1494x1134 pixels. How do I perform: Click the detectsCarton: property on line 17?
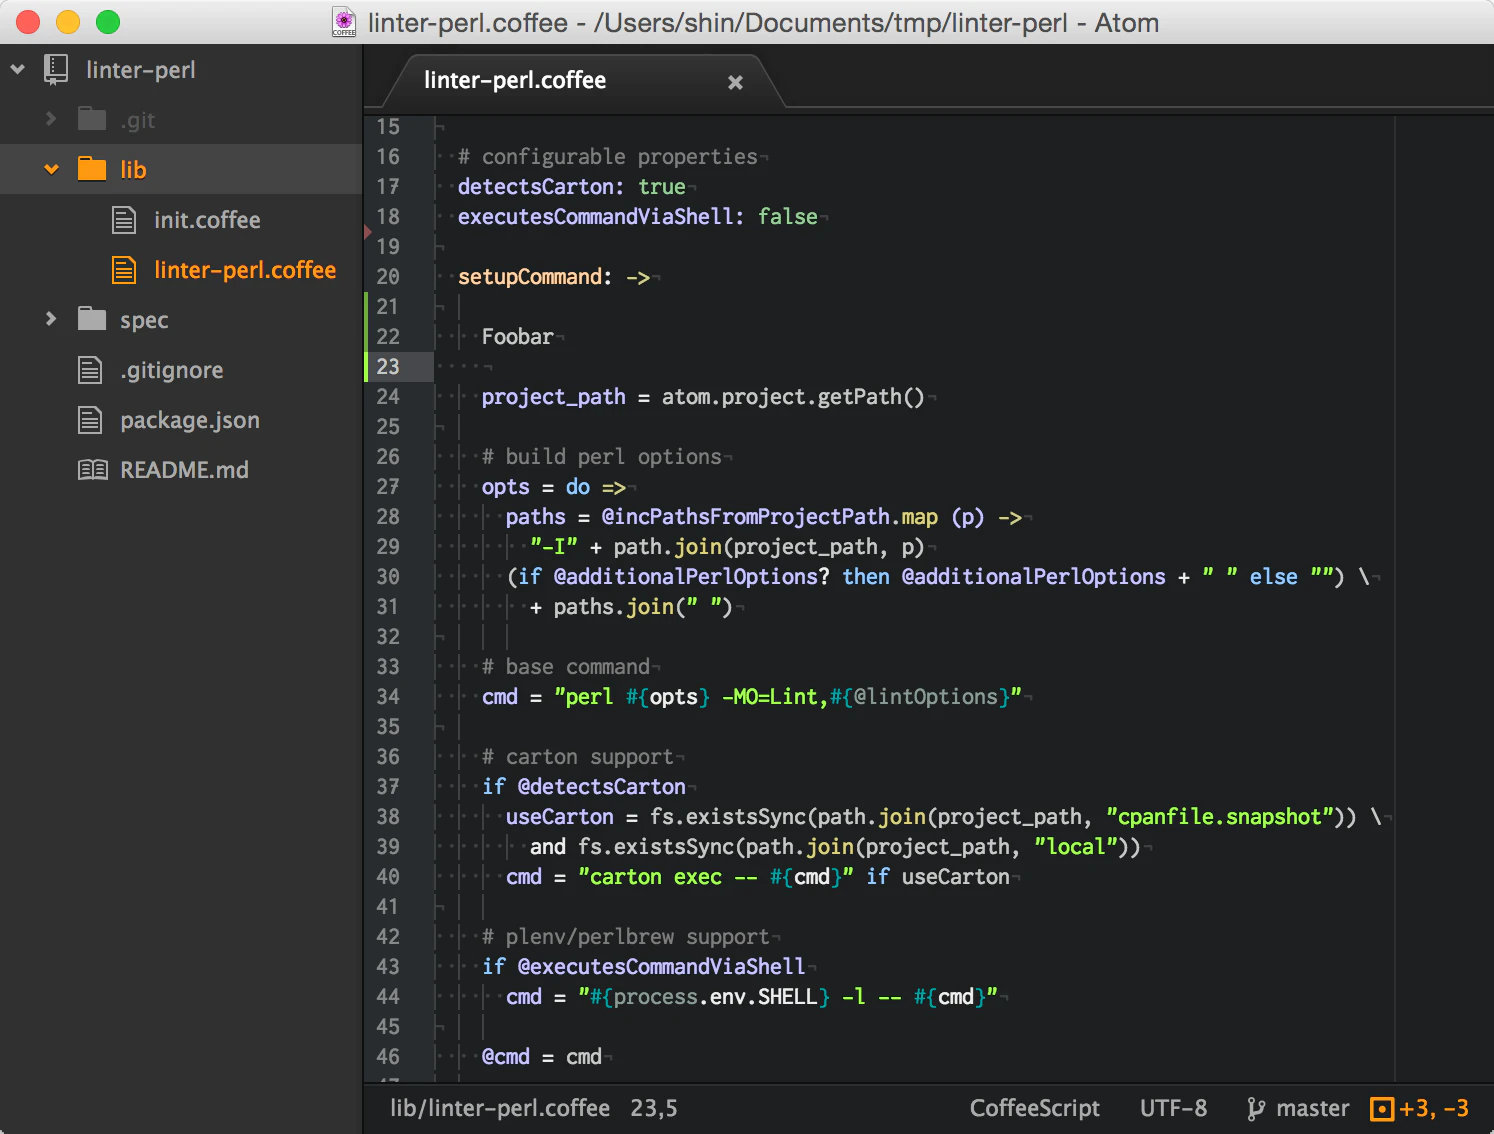click(541, 187)
